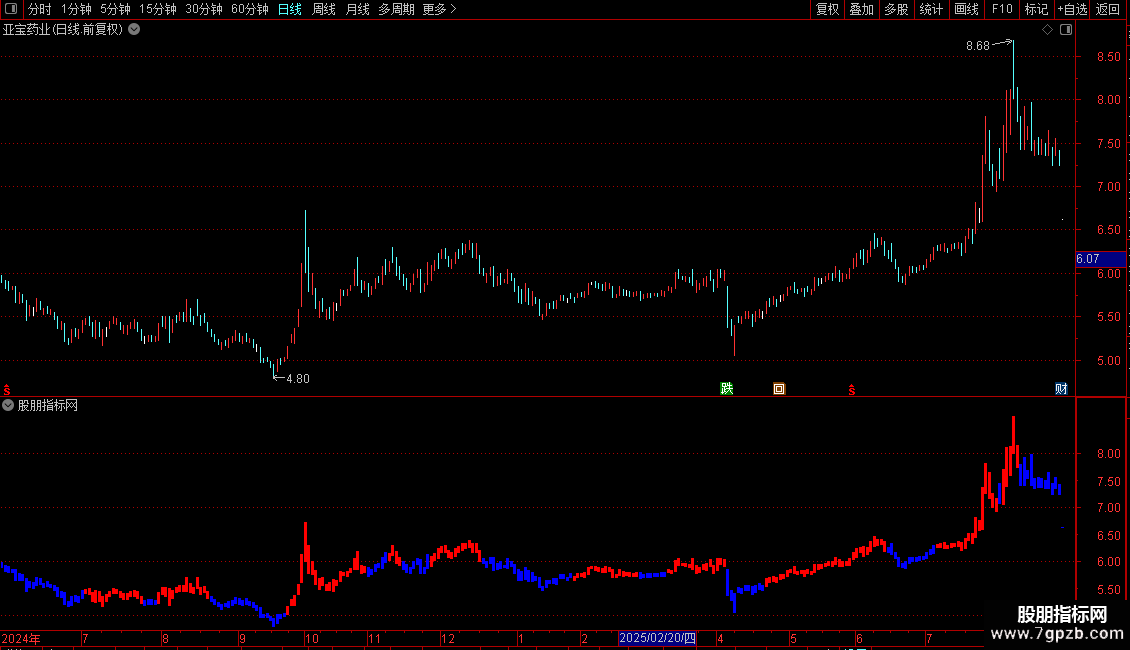Toggle the left sidebar panel icon
Image resolution: width=1130 pixels, height=650 pixels.
11,9
